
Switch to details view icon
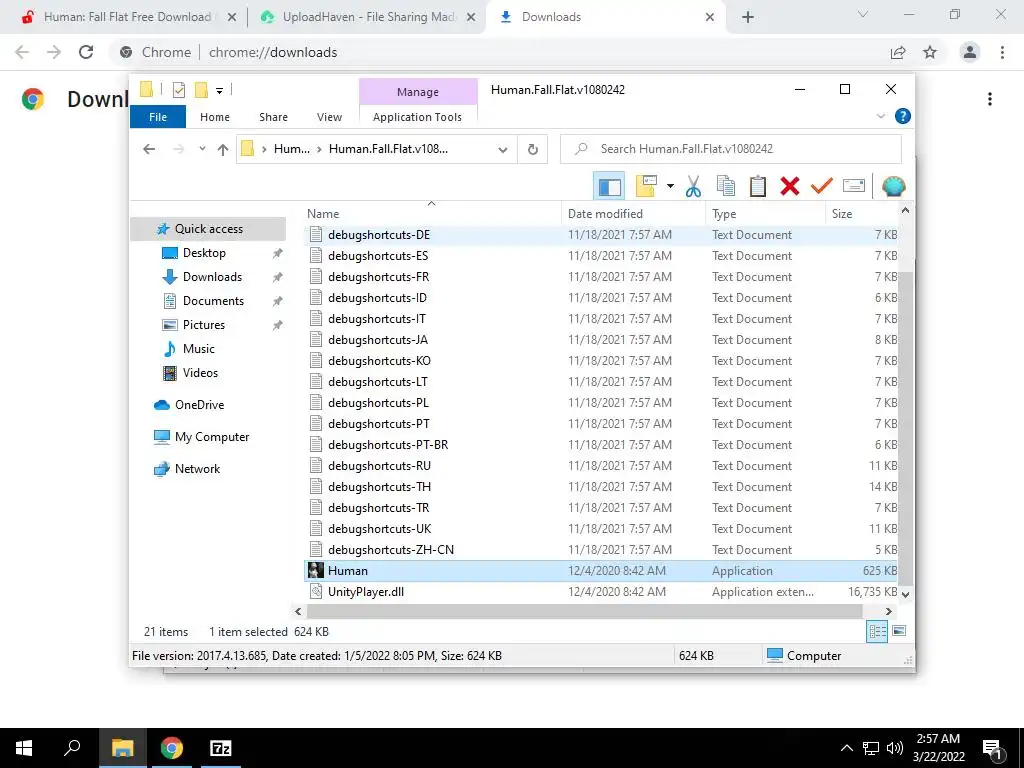877,632
